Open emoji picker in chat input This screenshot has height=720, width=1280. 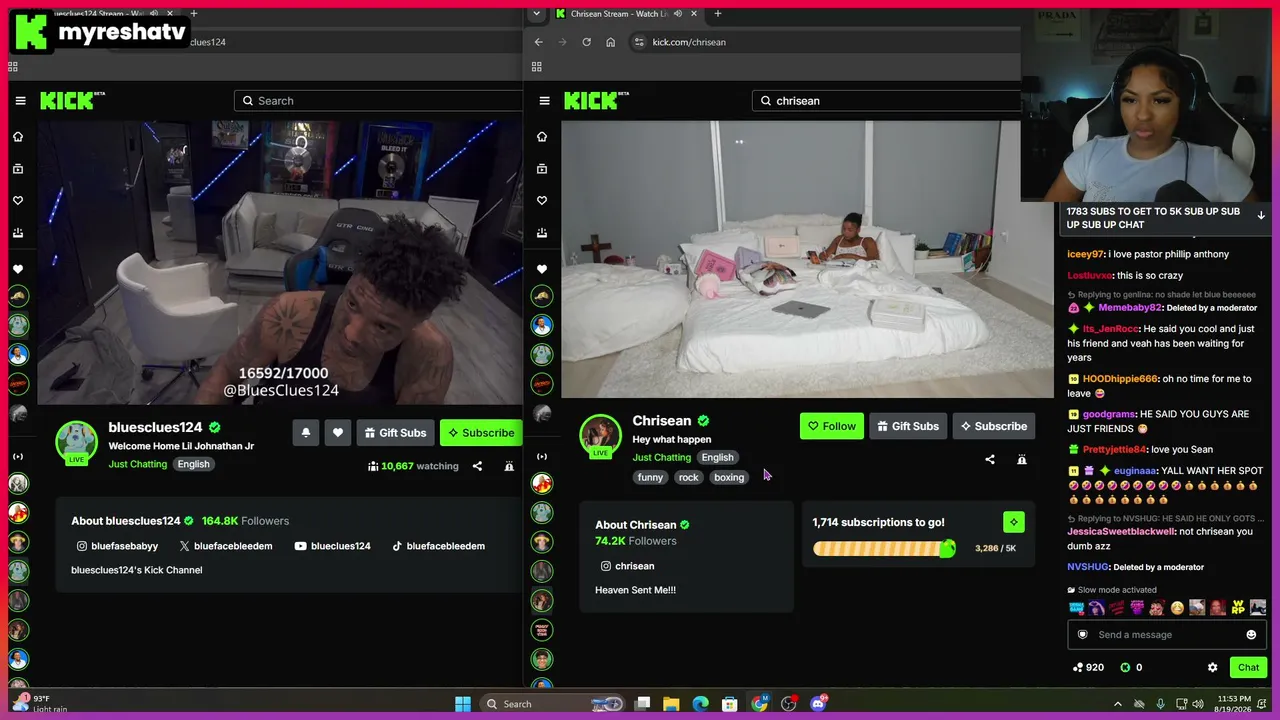[x=1251, y=635]
